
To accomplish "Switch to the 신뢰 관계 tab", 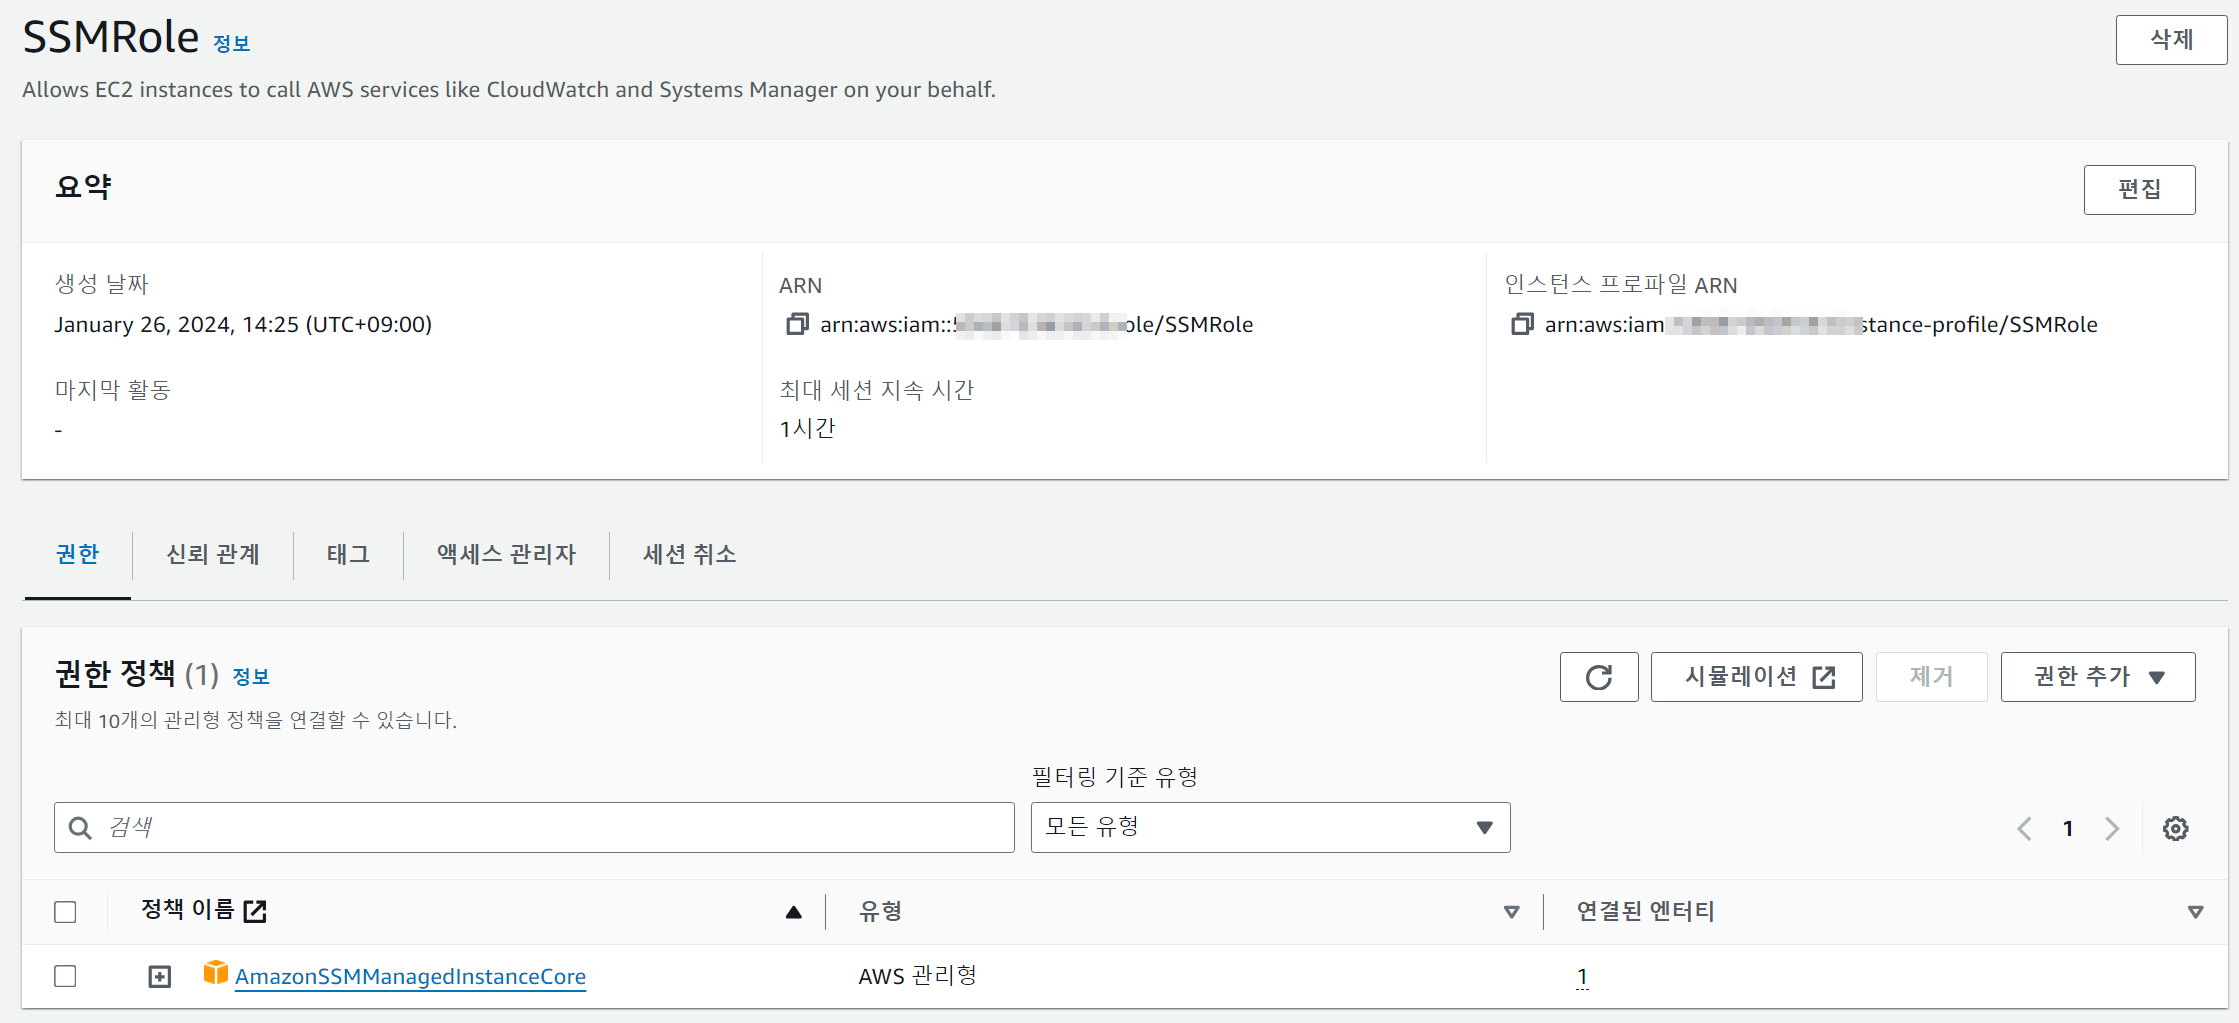I will 213,554.
